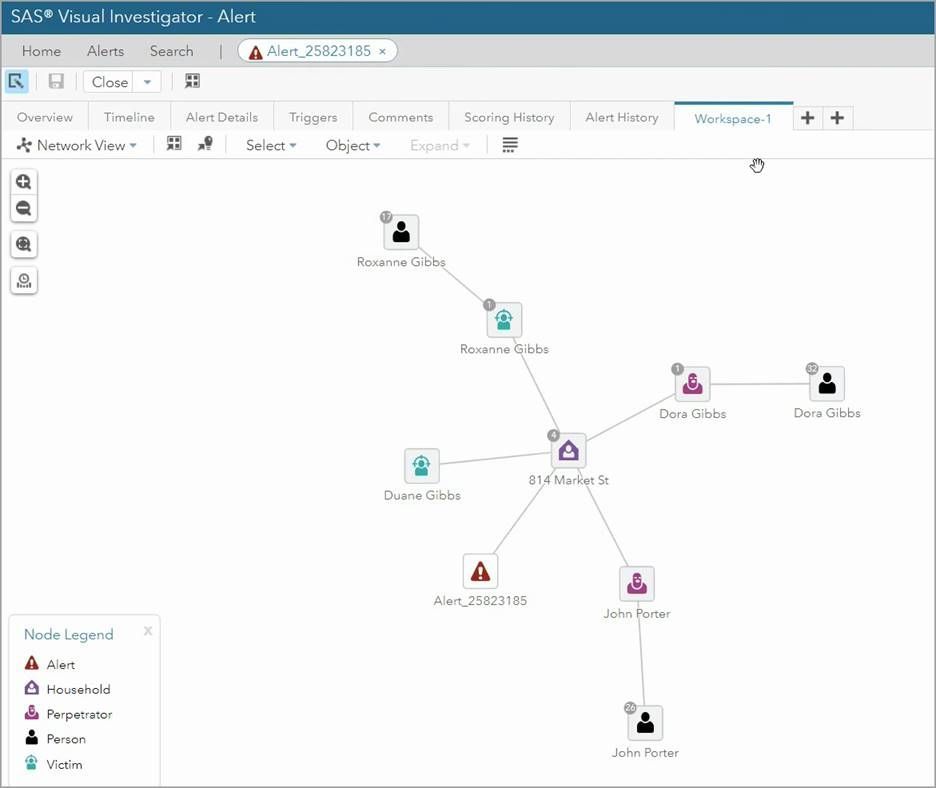Image resolution: width=936 pixels, height=788 pixels.
Task: Click the 4 badge on 814 Market St
Action: (x=554, y=435)
